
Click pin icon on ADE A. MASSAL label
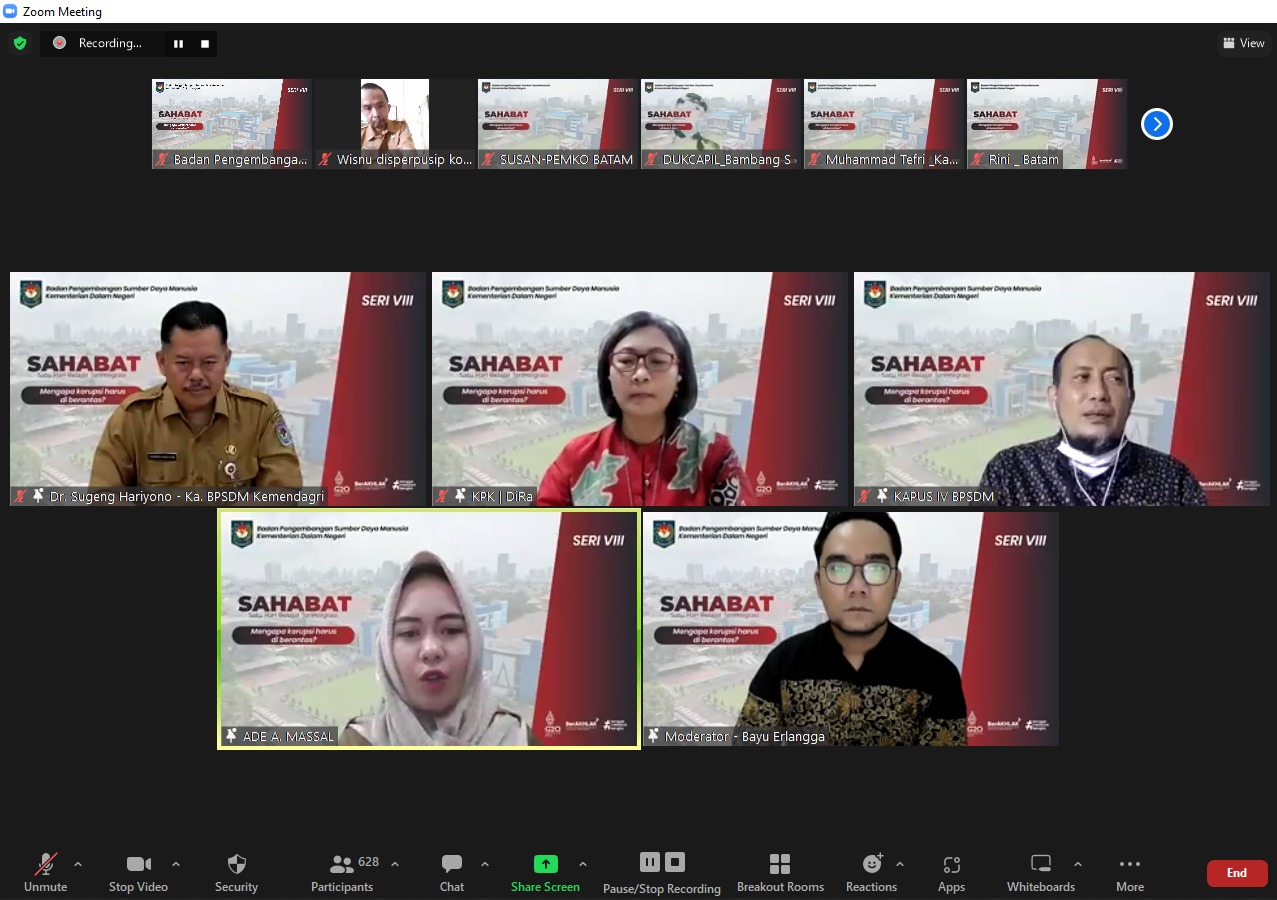tap(232, 735)
